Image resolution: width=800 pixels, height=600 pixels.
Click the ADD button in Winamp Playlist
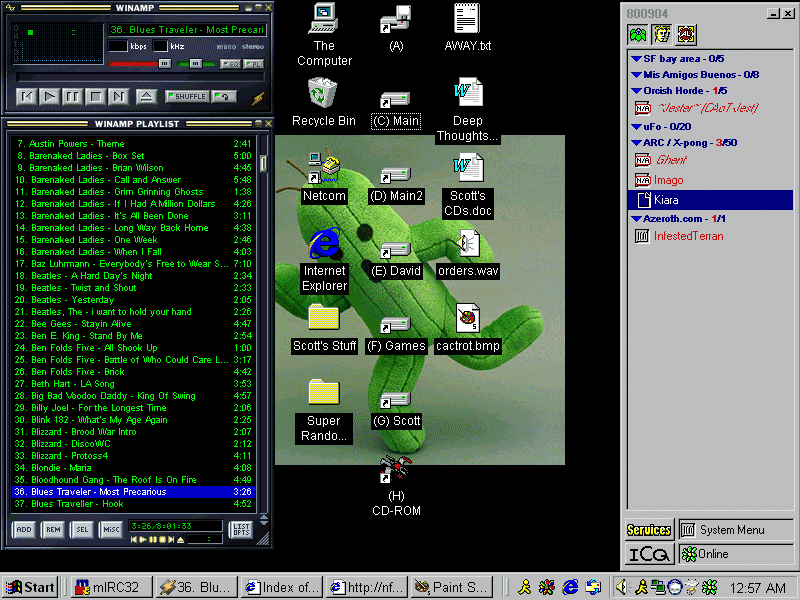24,530
